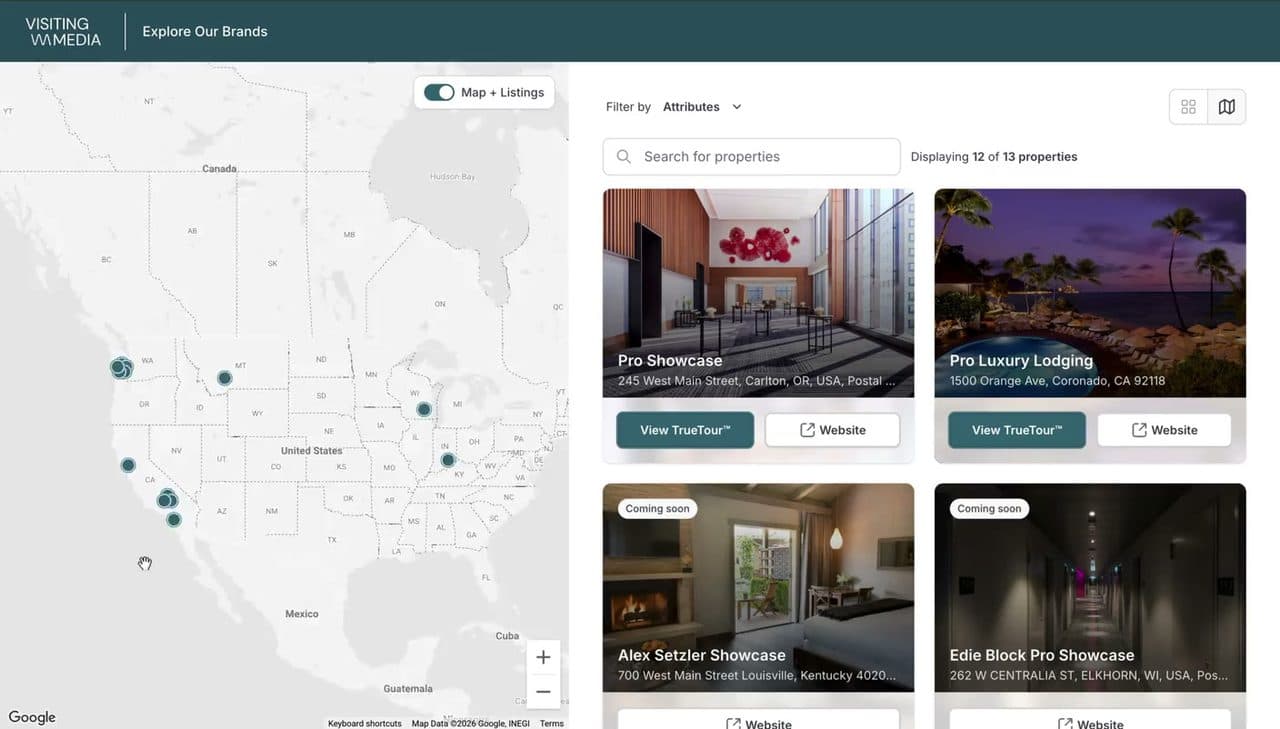1280x729 pixels.
Task: Open the Pro Showcase property image
Action: (x=758, y=293)
